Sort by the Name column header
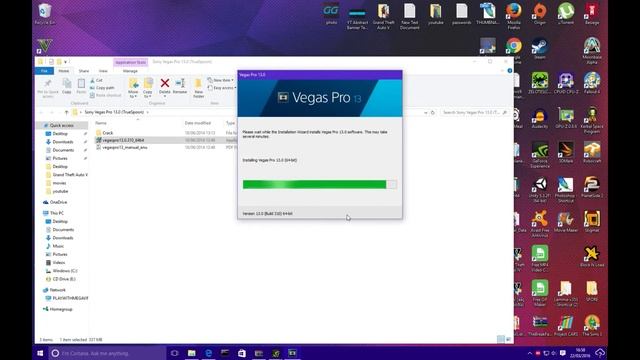Image resolution: width=640 pixels, height=360 pixels. click(101, 123)
